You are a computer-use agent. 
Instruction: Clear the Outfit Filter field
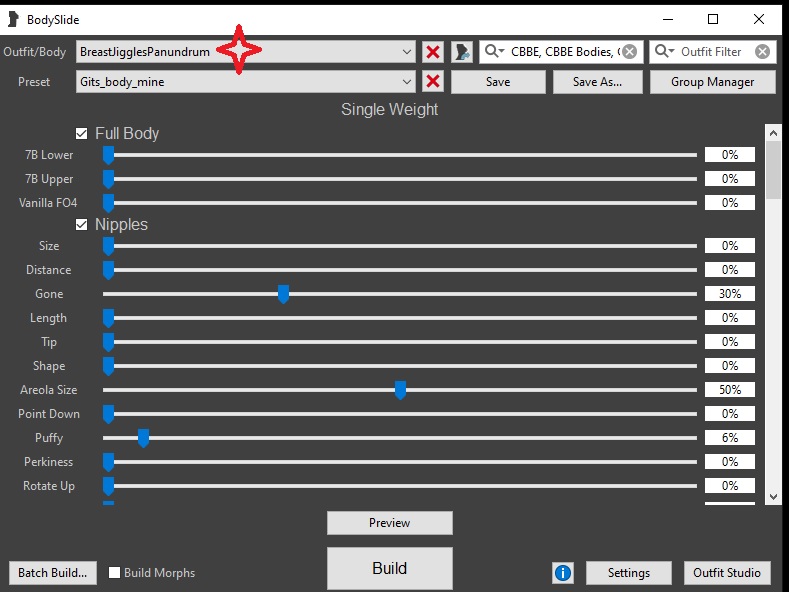coord(762,52)
